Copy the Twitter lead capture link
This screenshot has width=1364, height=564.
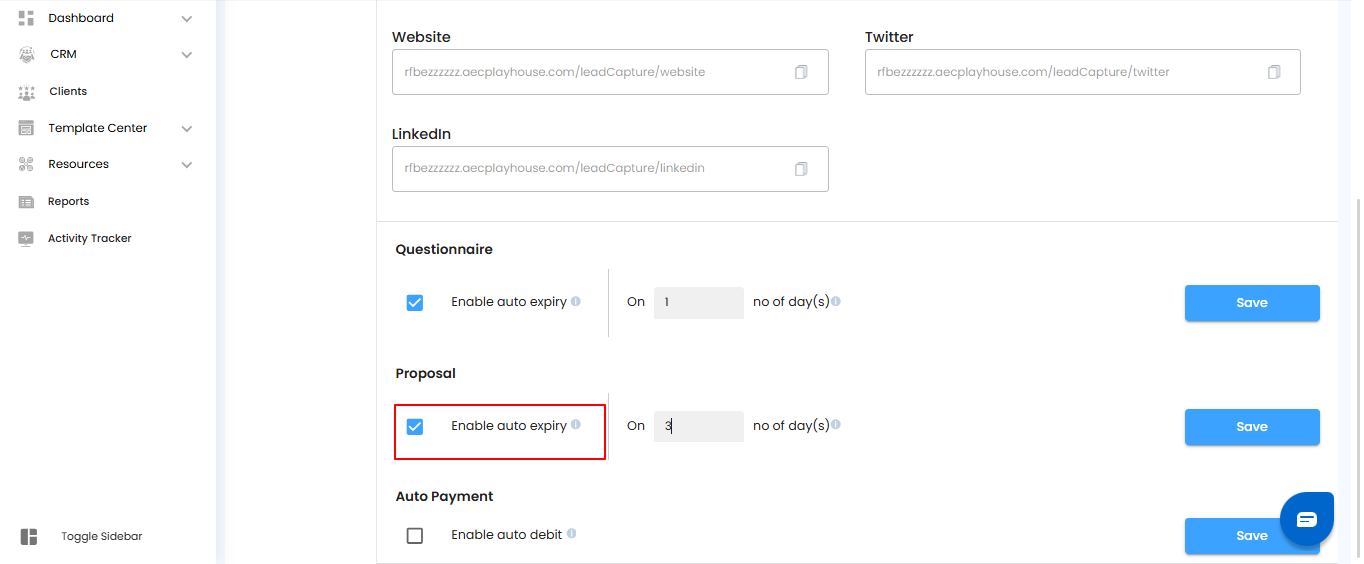coord(1274,72)
